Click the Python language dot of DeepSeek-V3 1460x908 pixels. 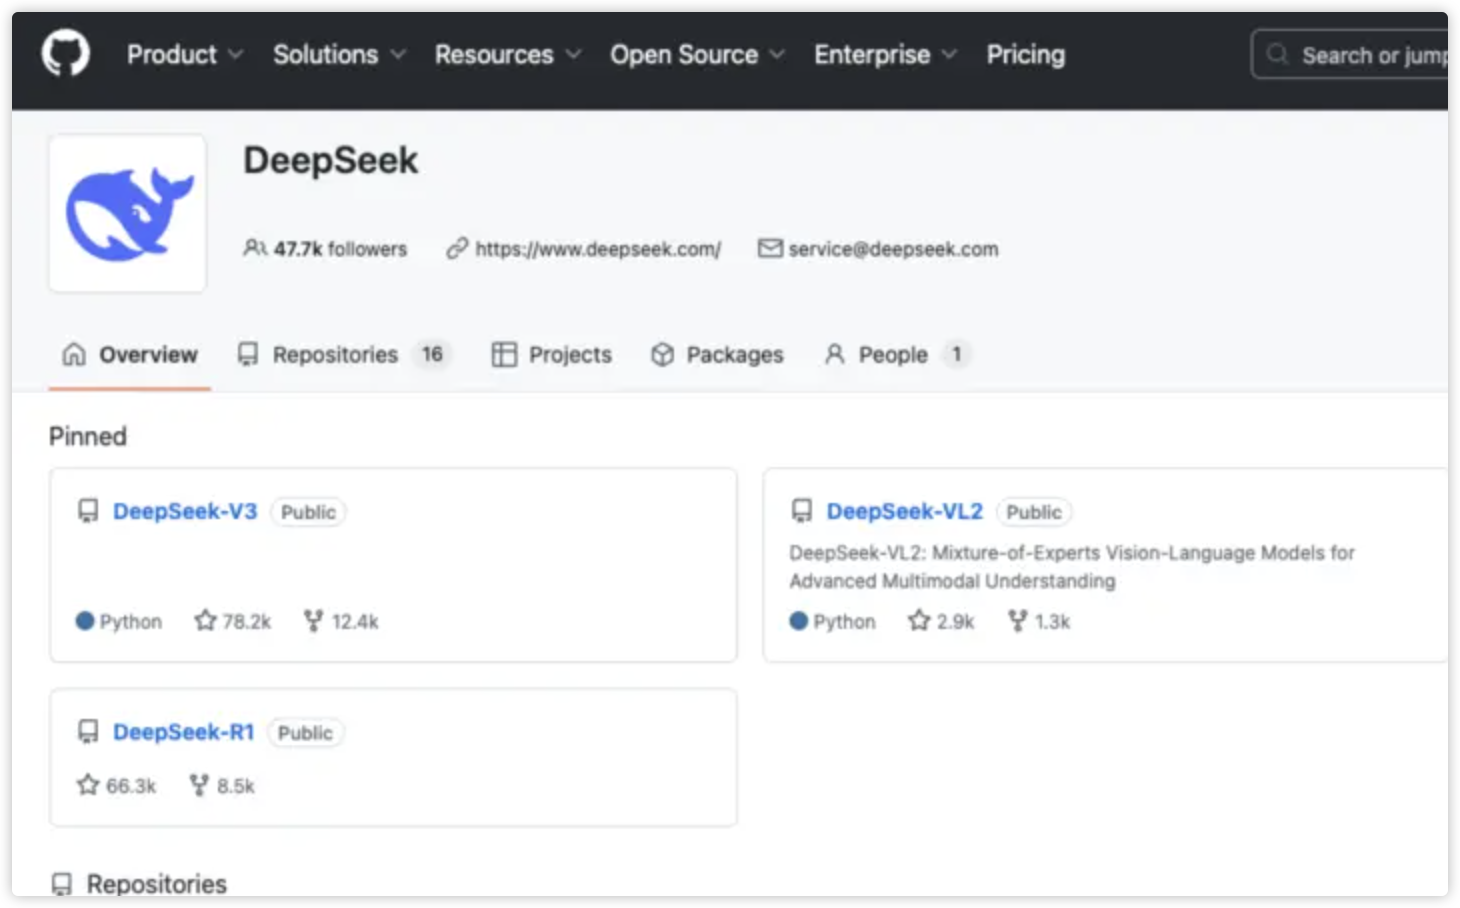pos(85,621)
